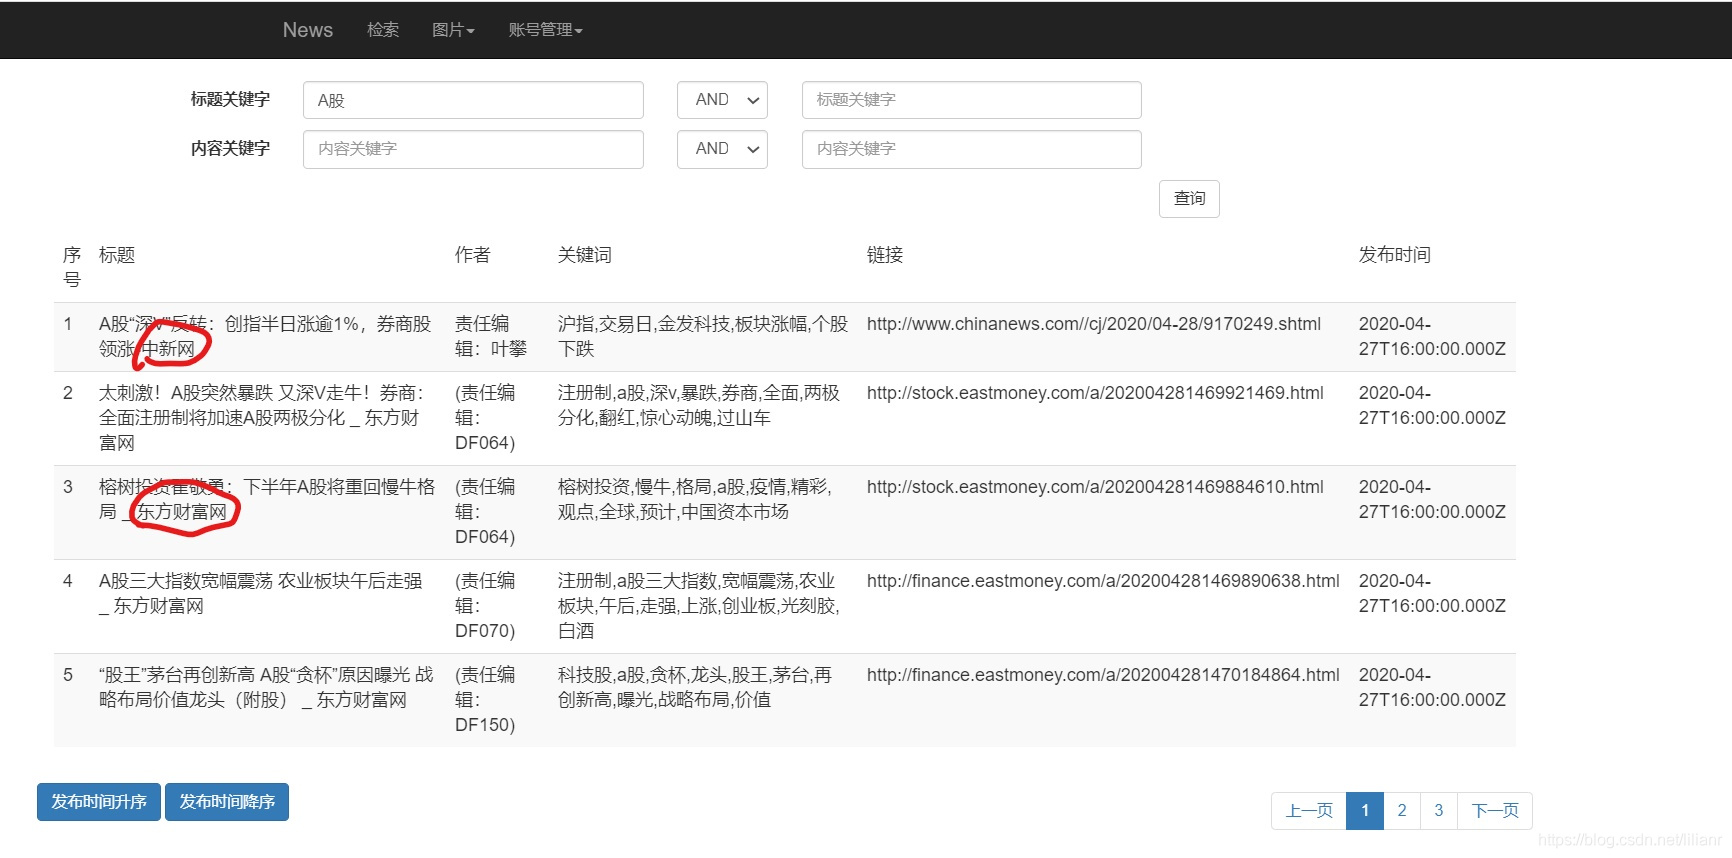This screenshot has width=1732, height=858.
Task: Click the 关键词 column header
Action: tap(585, 255)
